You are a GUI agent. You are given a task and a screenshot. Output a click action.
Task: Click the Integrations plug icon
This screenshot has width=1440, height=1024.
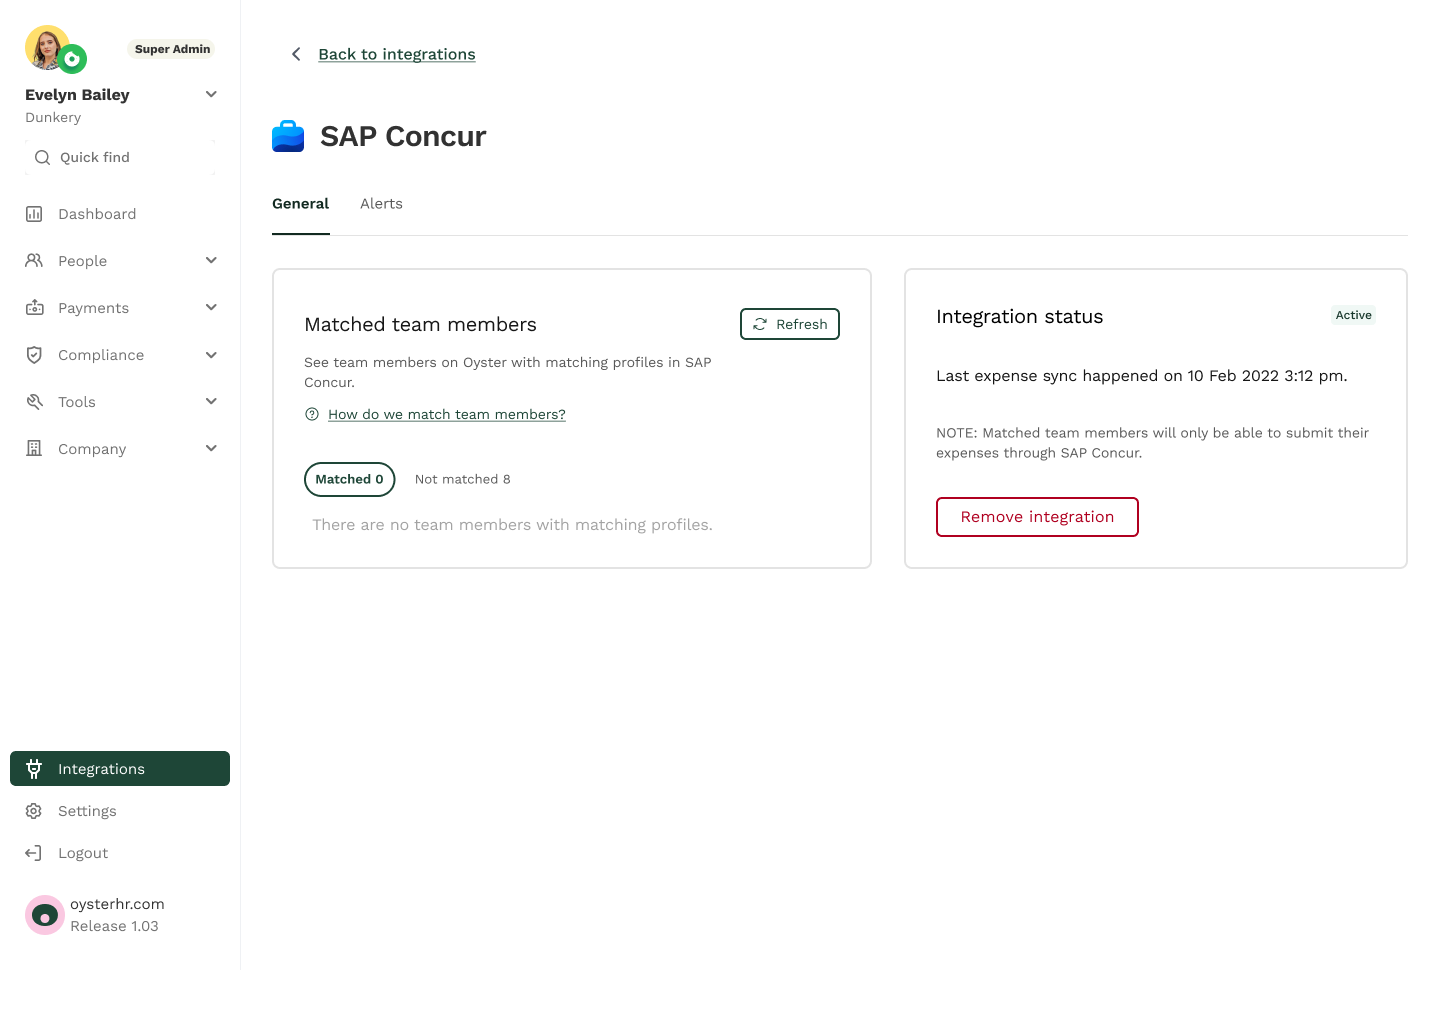pos(34,769)
